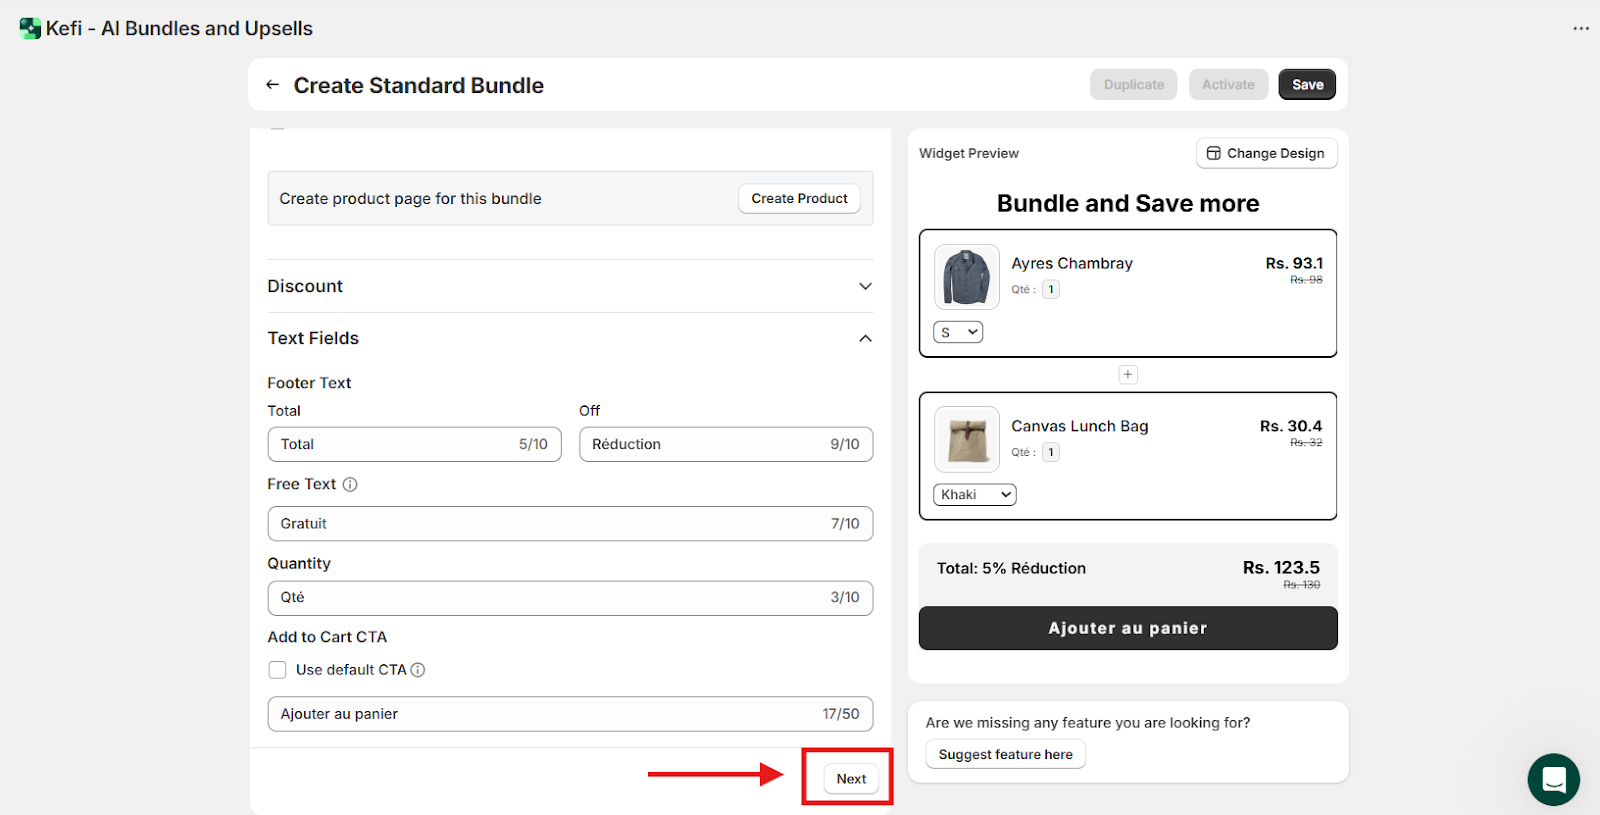The image size is (1600, 815).
Task: Open Change Design for the widget
Action: (x=1266, y=153)
